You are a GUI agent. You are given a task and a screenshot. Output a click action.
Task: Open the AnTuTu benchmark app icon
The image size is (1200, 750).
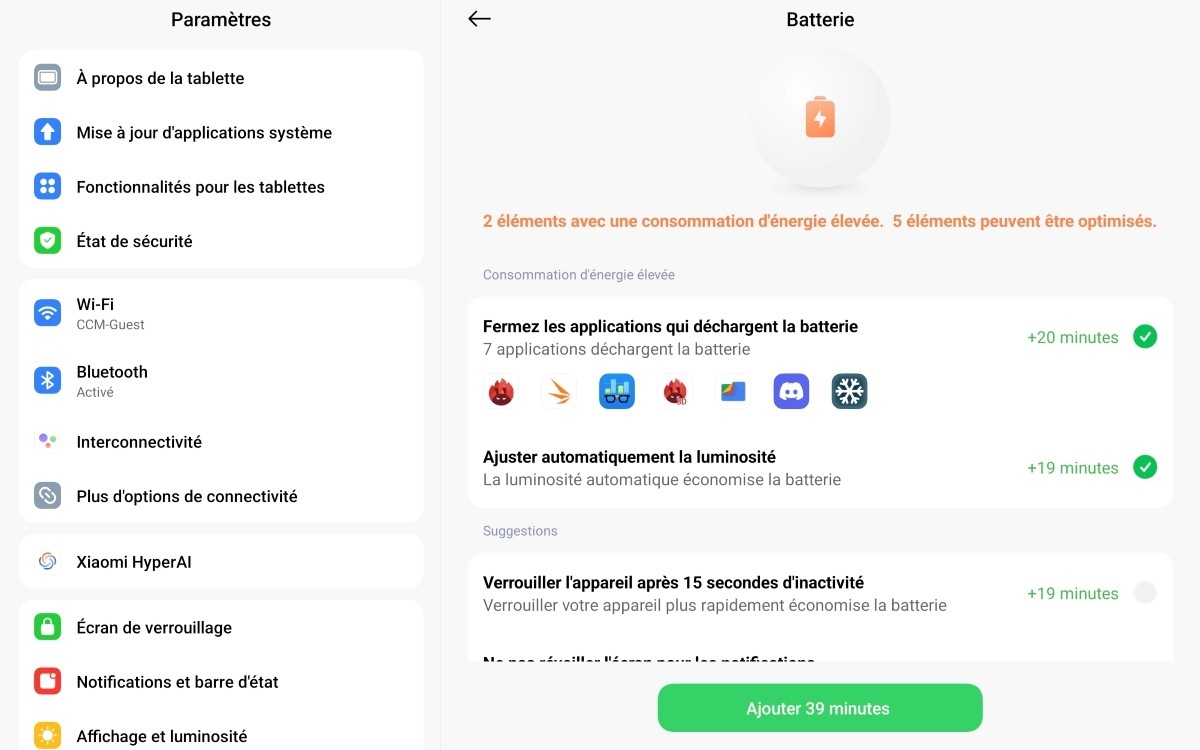pyautogui.click(x=501, y=391)
